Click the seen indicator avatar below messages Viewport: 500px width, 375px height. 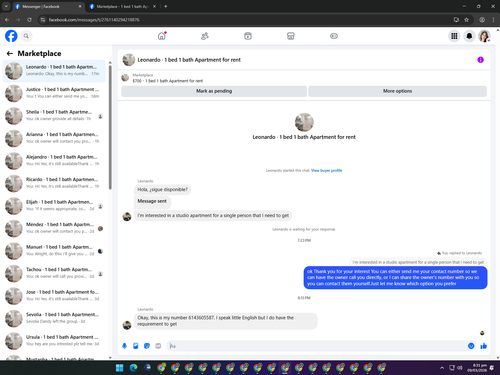(x=482, y=333)
